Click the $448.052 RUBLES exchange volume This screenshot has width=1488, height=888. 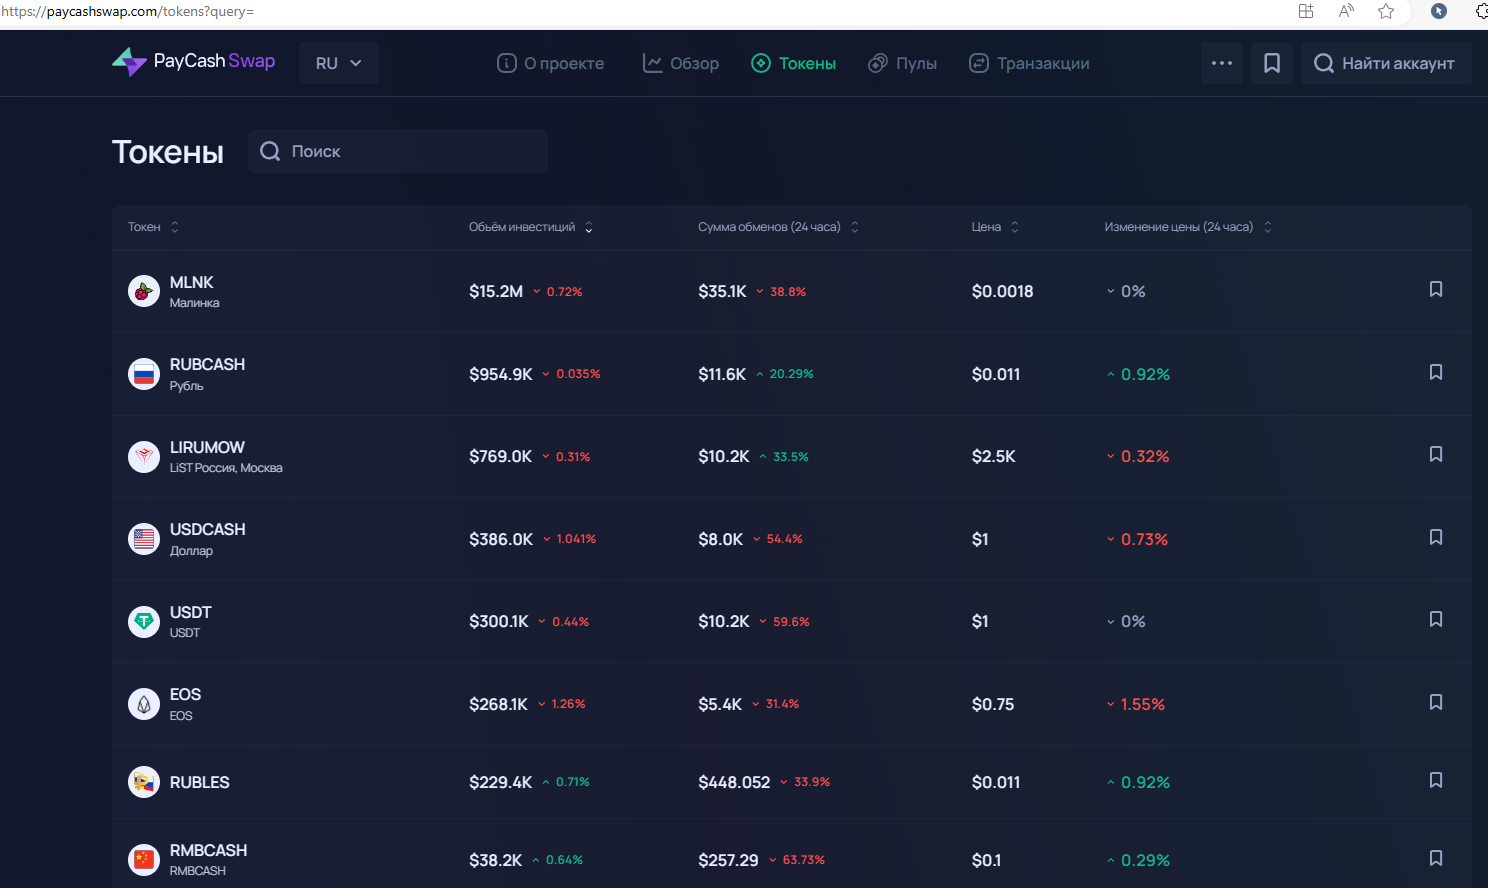734,782
